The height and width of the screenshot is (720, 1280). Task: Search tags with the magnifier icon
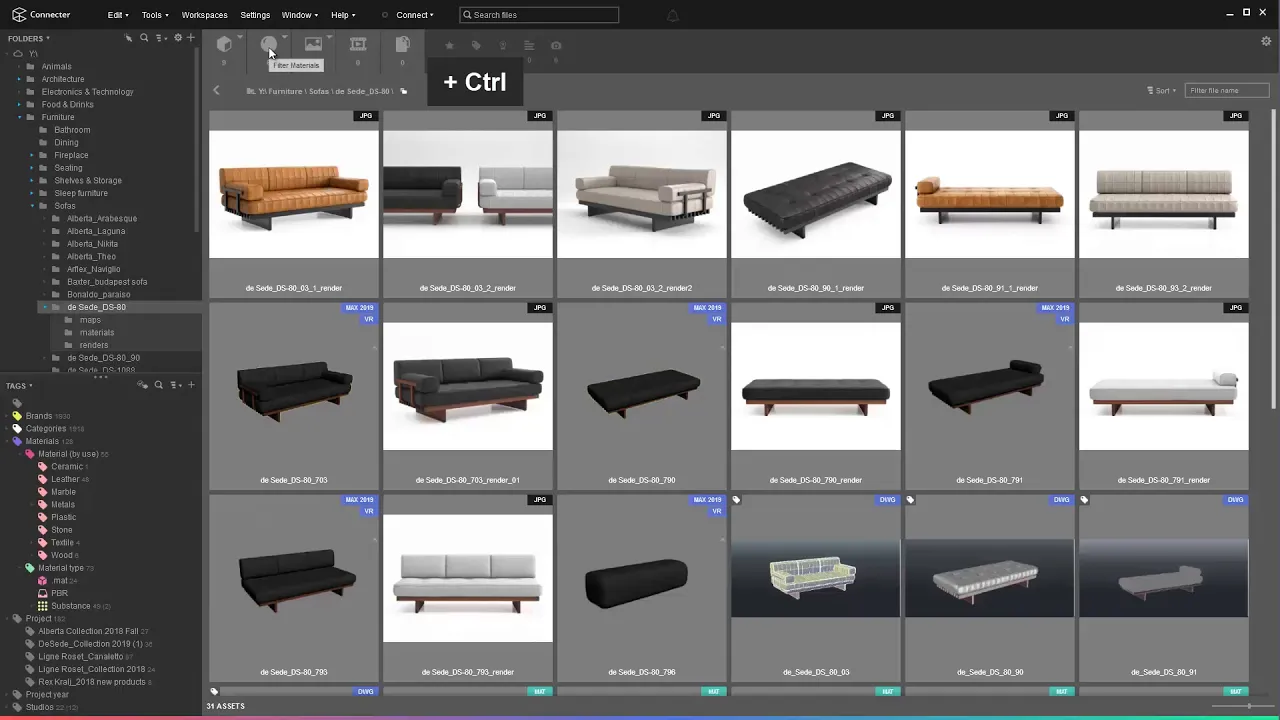click(x=158, y=385)
